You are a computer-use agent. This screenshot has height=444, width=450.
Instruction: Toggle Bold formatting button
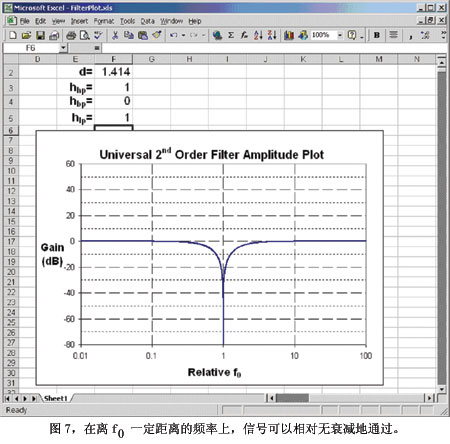(377, 35)
